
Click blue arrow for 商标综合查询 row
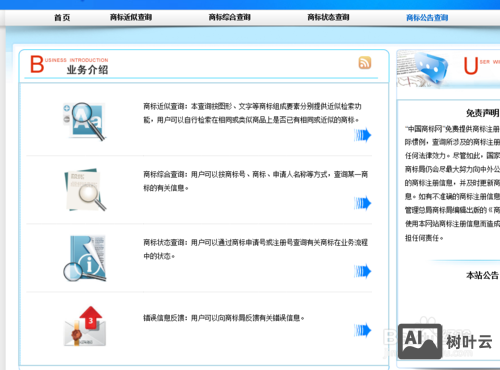tap(362, 203)
